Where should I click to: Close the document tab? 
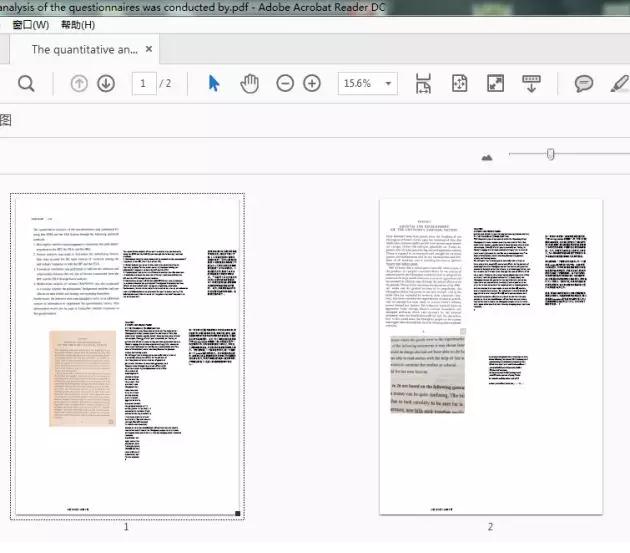click(x=149, y=49)
